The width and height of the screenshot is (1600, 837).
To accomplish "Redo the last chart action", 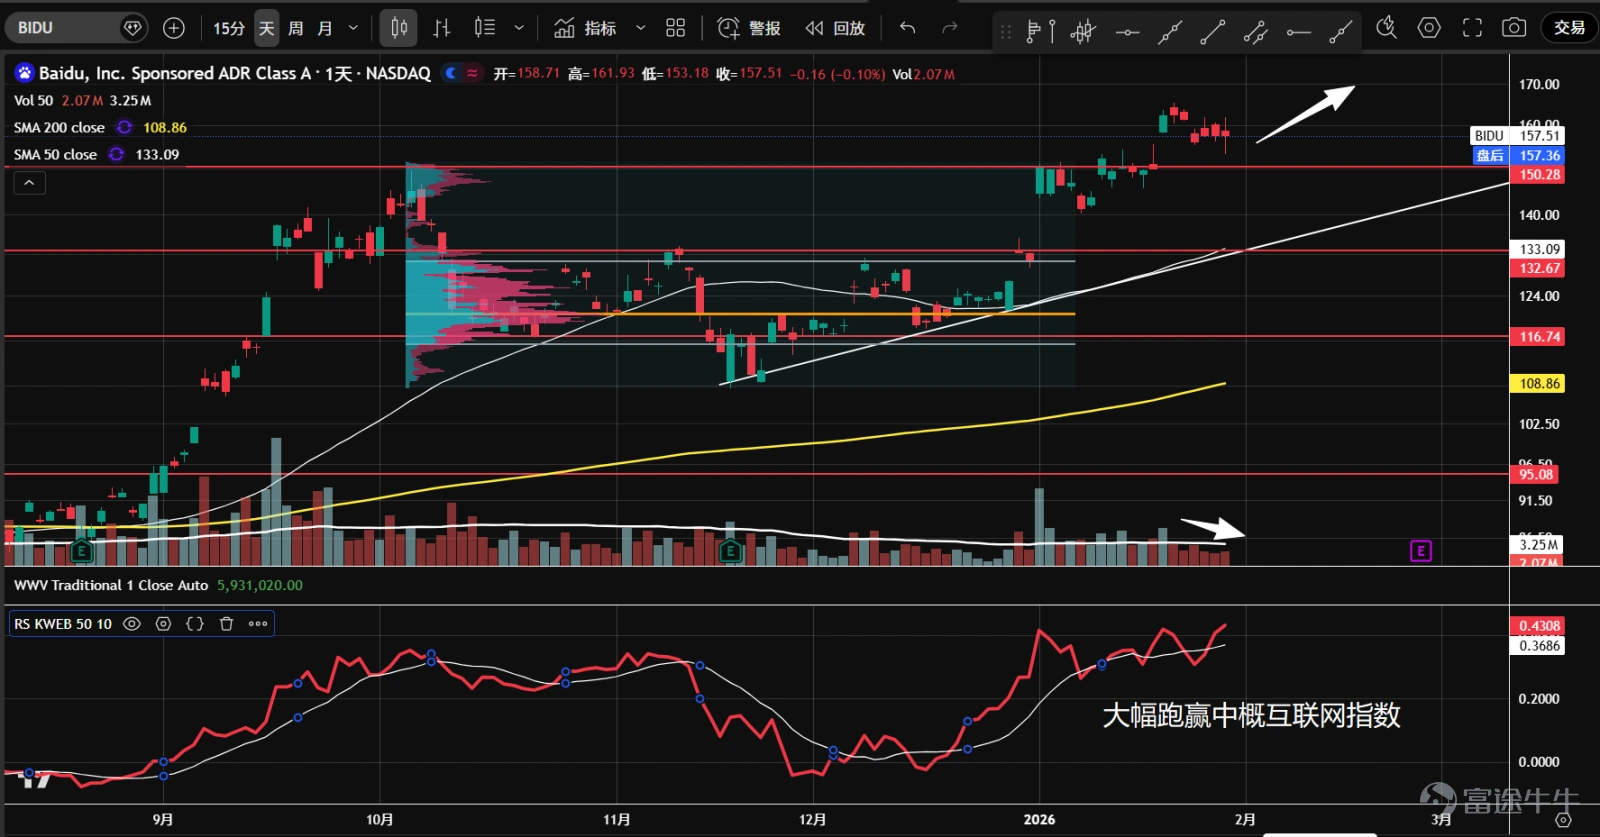I will coord(950,28).
